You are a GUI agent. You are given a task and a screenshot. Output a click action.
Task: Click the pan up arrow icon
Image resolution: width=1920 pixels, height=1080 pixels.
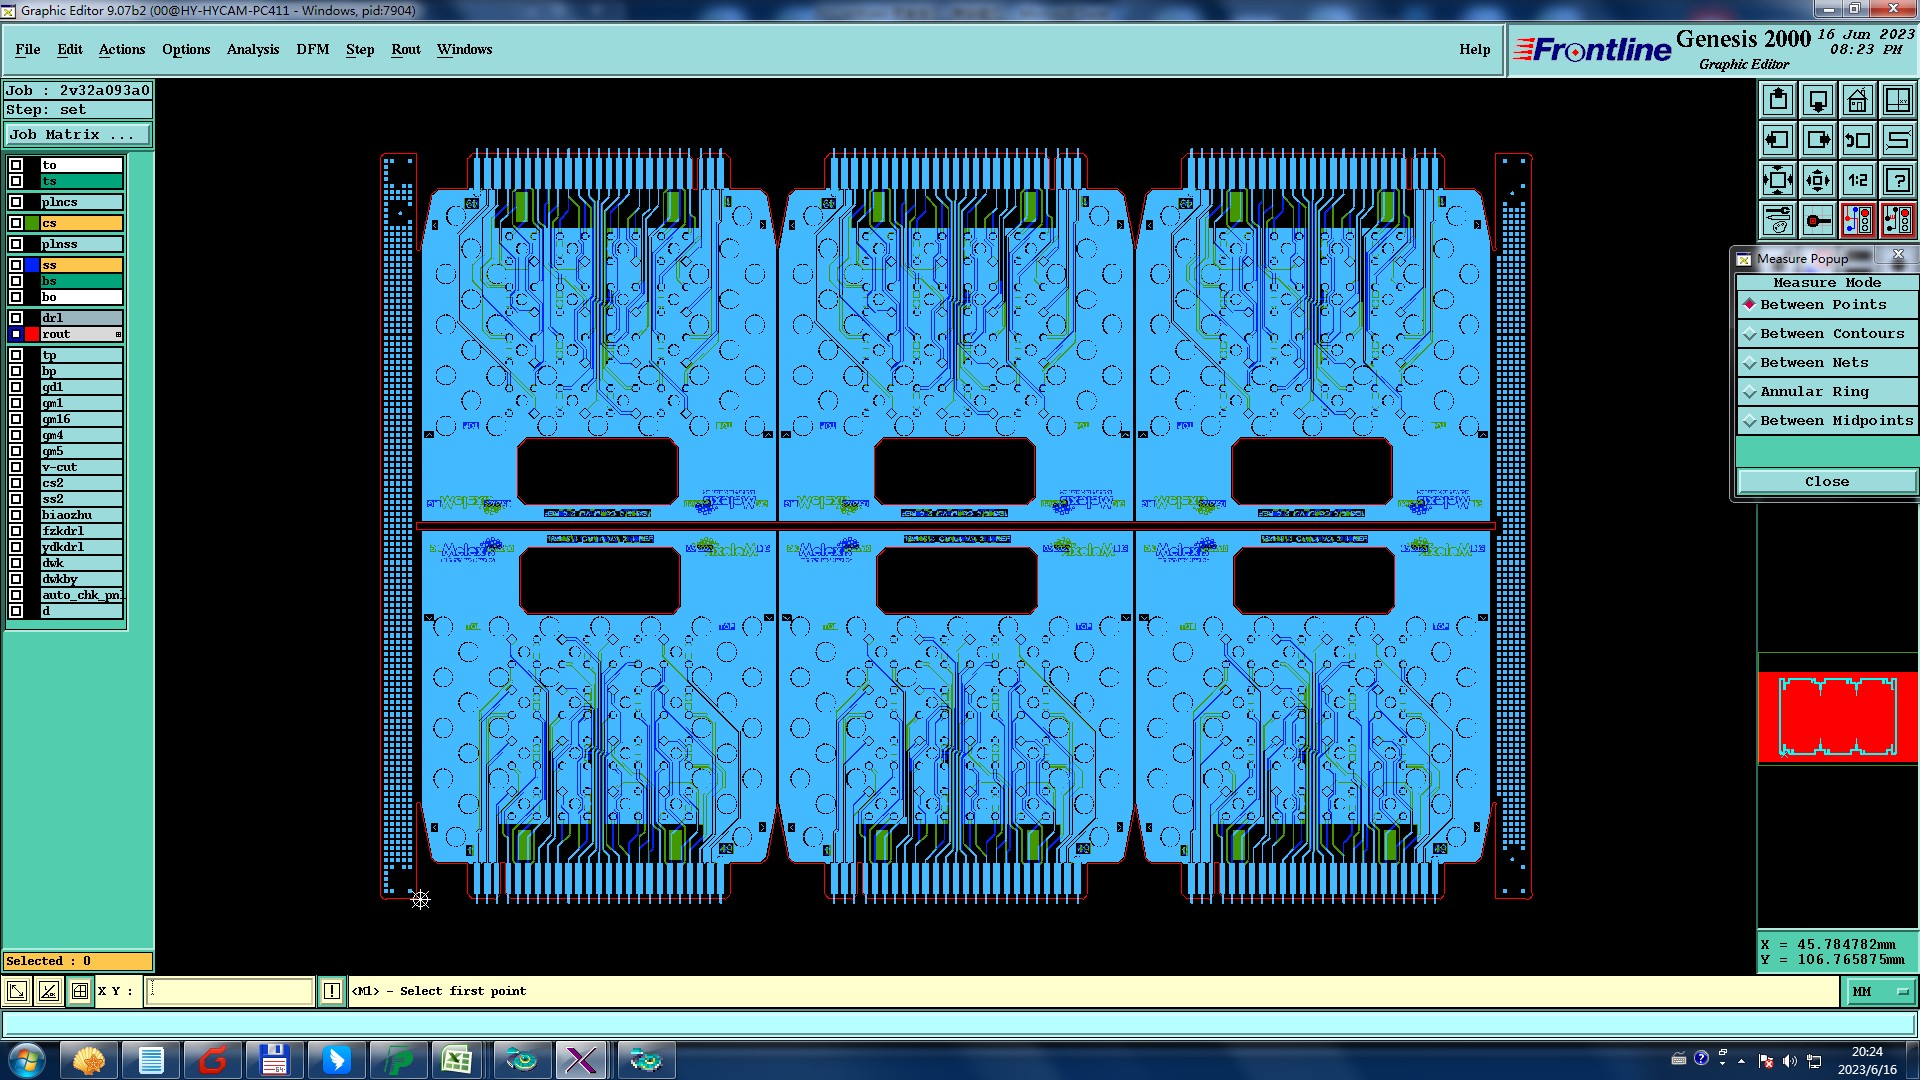click(x=1777, y=100)
